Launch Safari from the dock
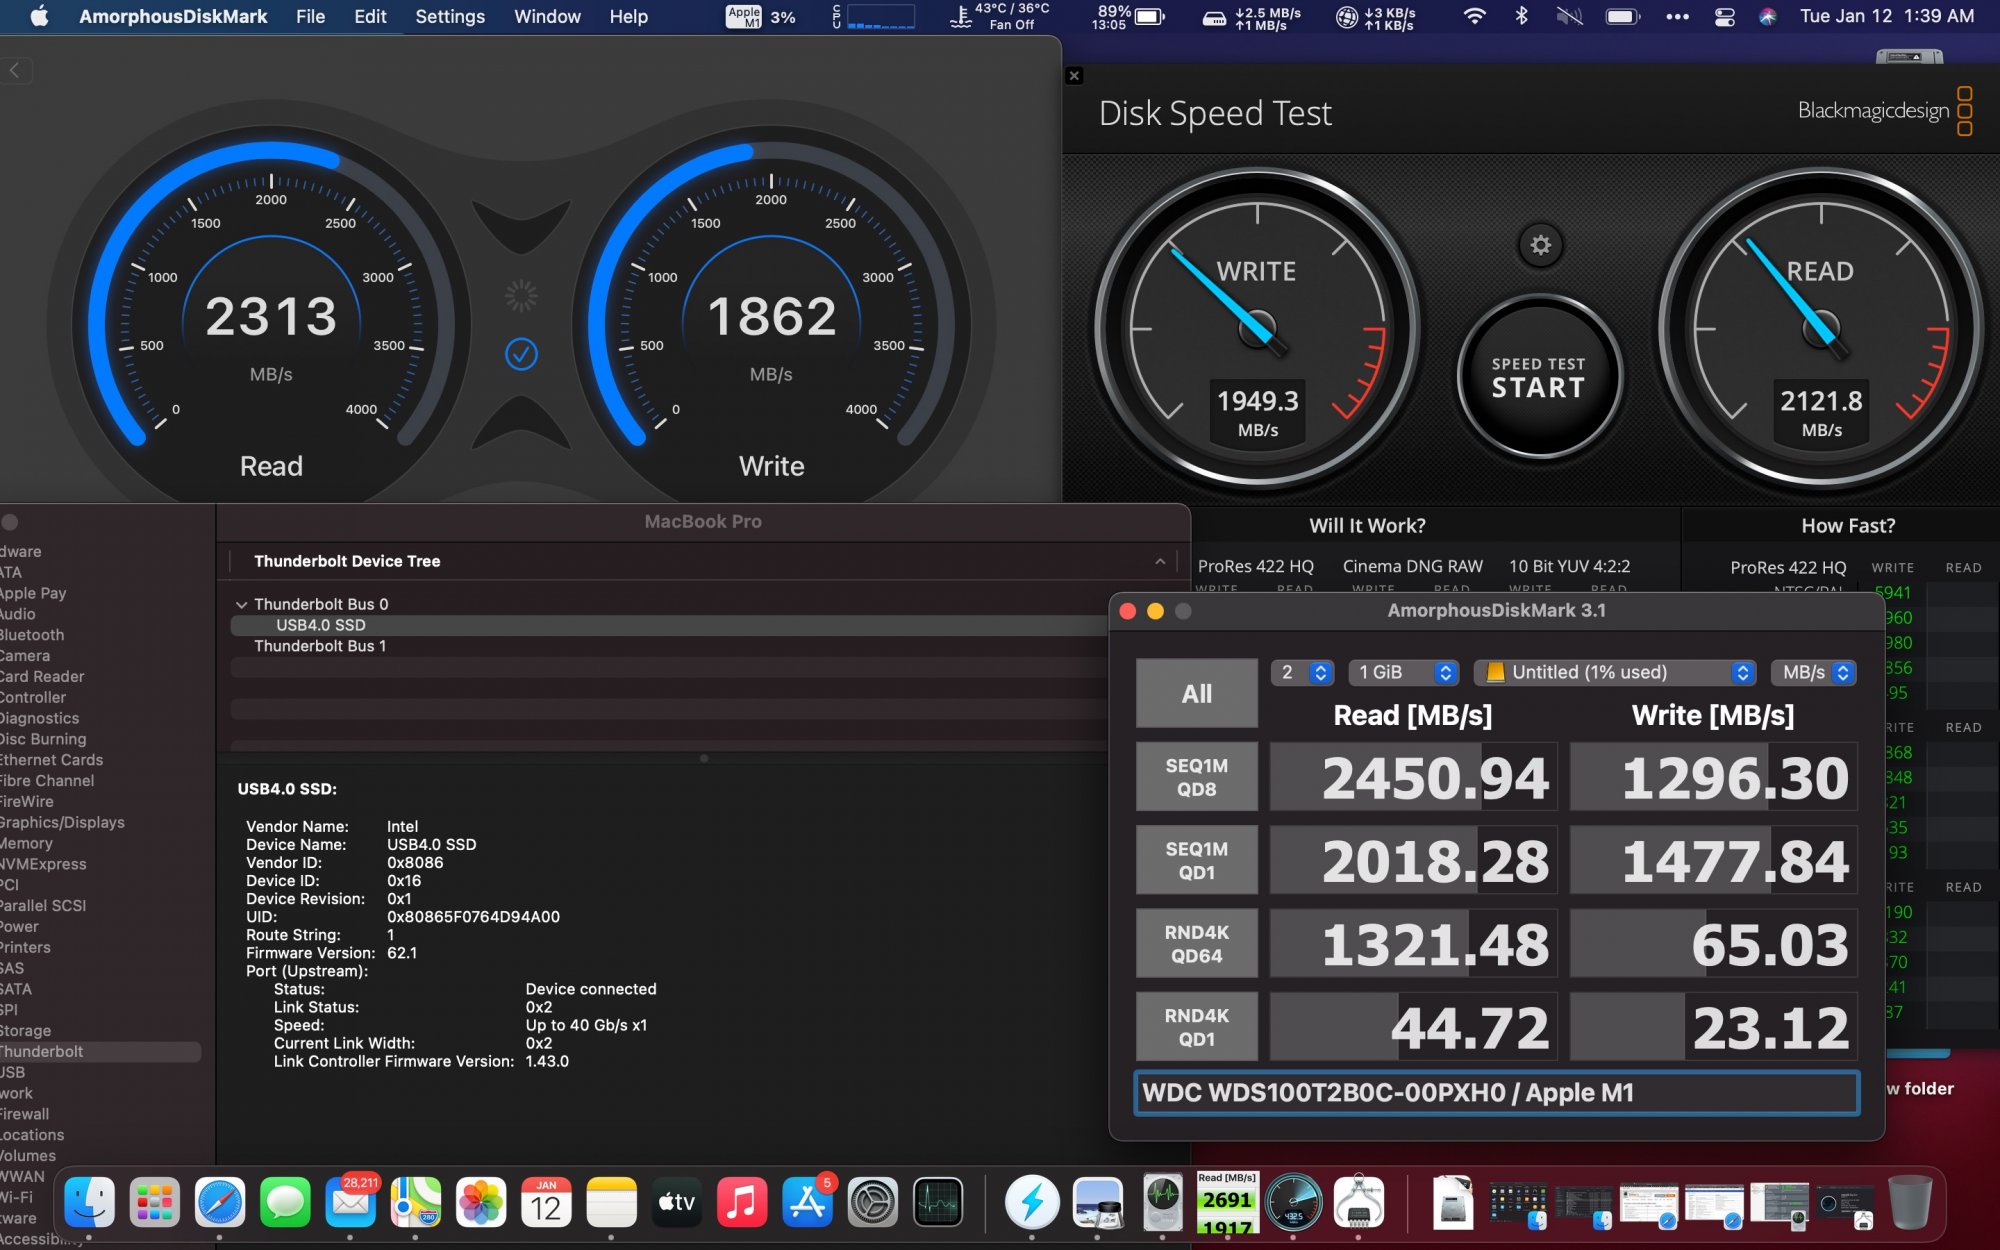This screenshot has height=1250, width=2000. [220, 1202]
